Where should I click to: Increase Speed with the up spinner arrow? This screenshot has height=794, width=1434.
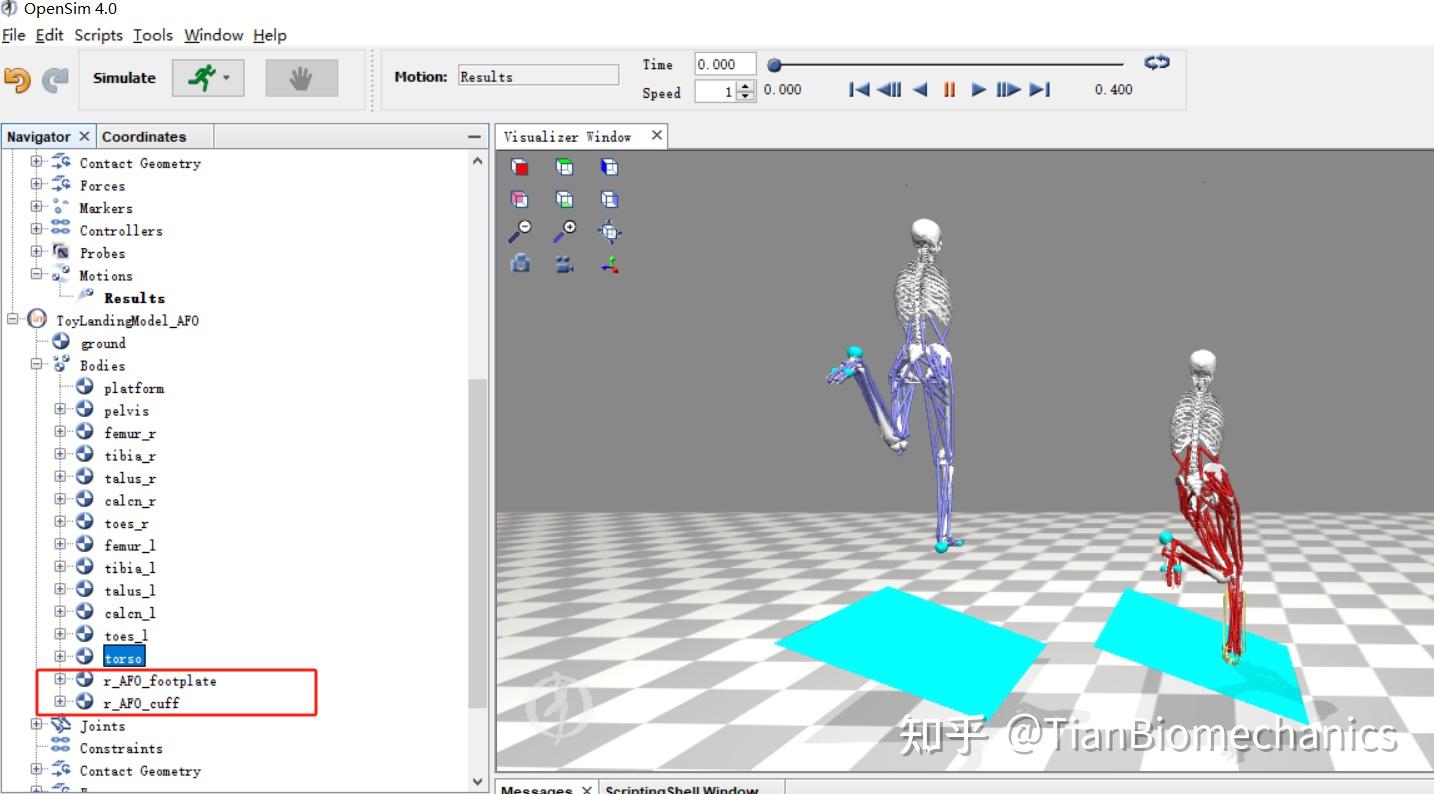pyautogui.click(x=746, y=86)
